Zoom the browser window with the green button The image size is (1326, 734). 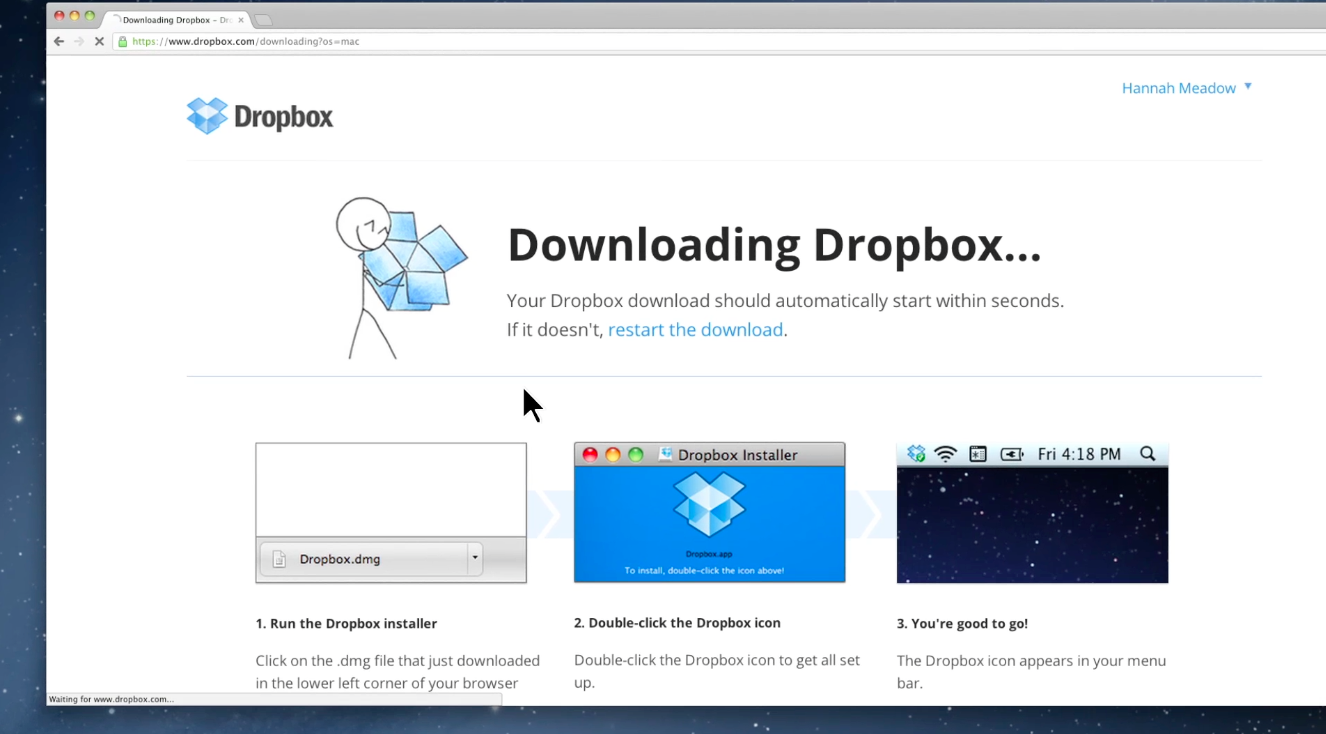(89, 16)
